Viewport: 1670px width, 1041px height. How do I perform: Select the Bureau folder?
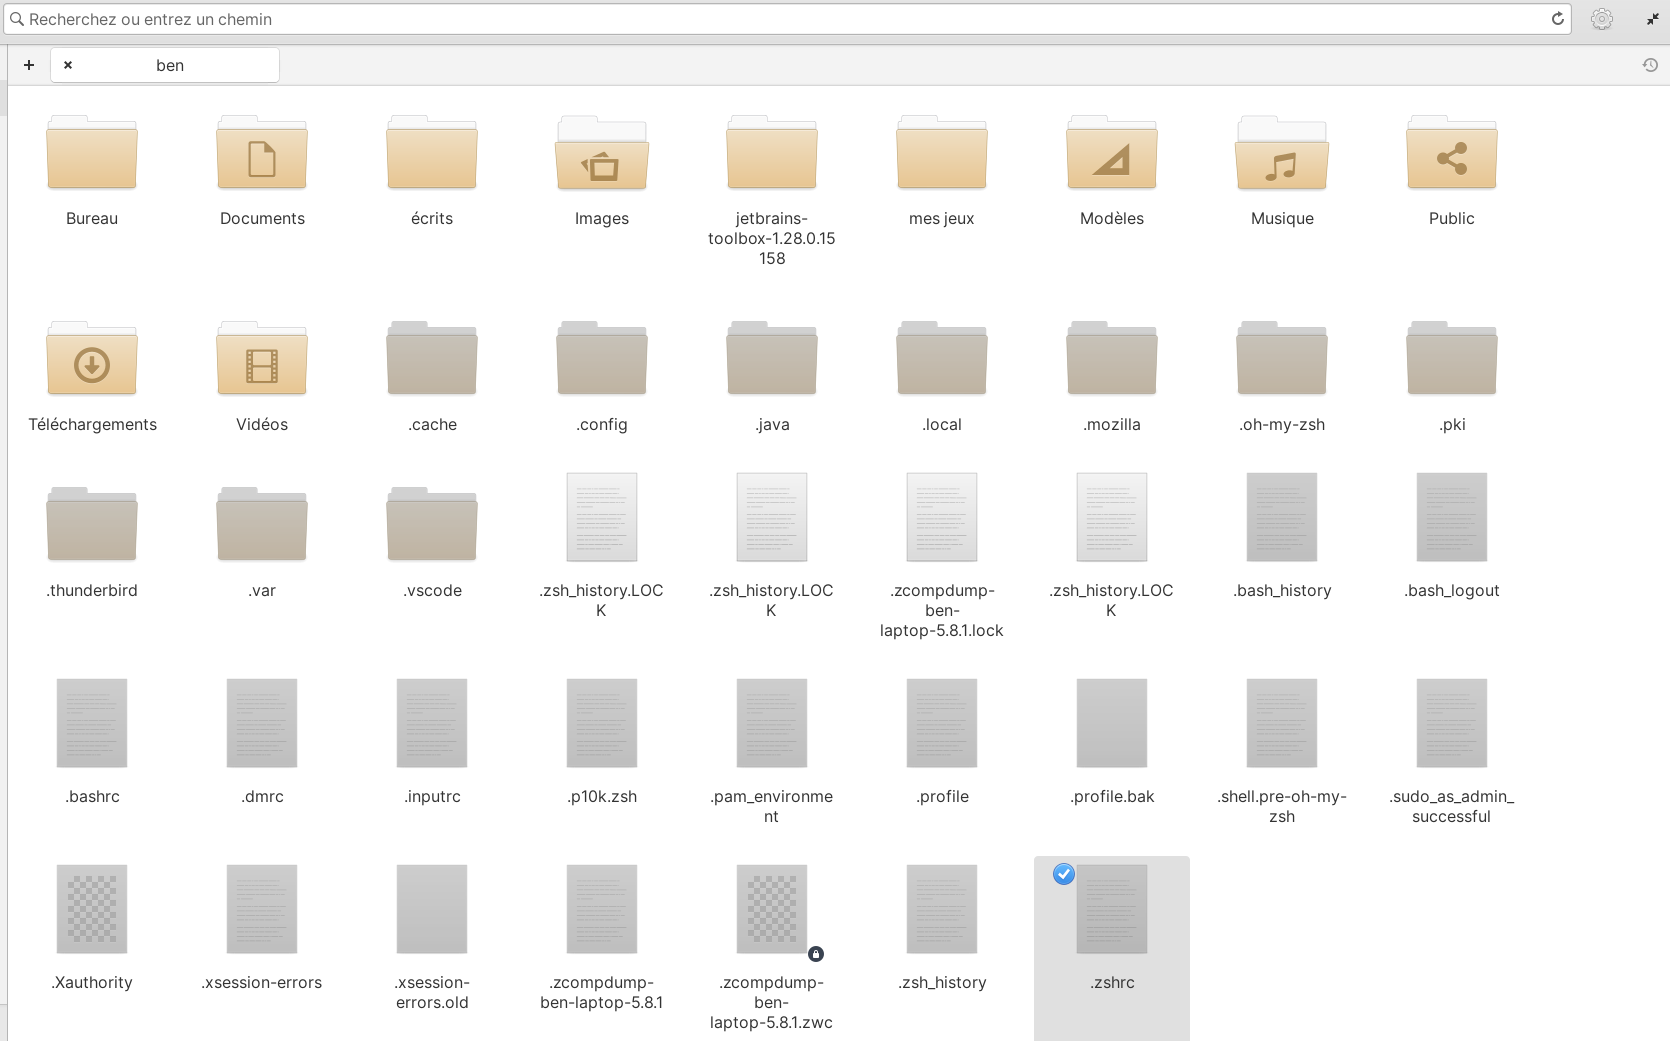92,153
